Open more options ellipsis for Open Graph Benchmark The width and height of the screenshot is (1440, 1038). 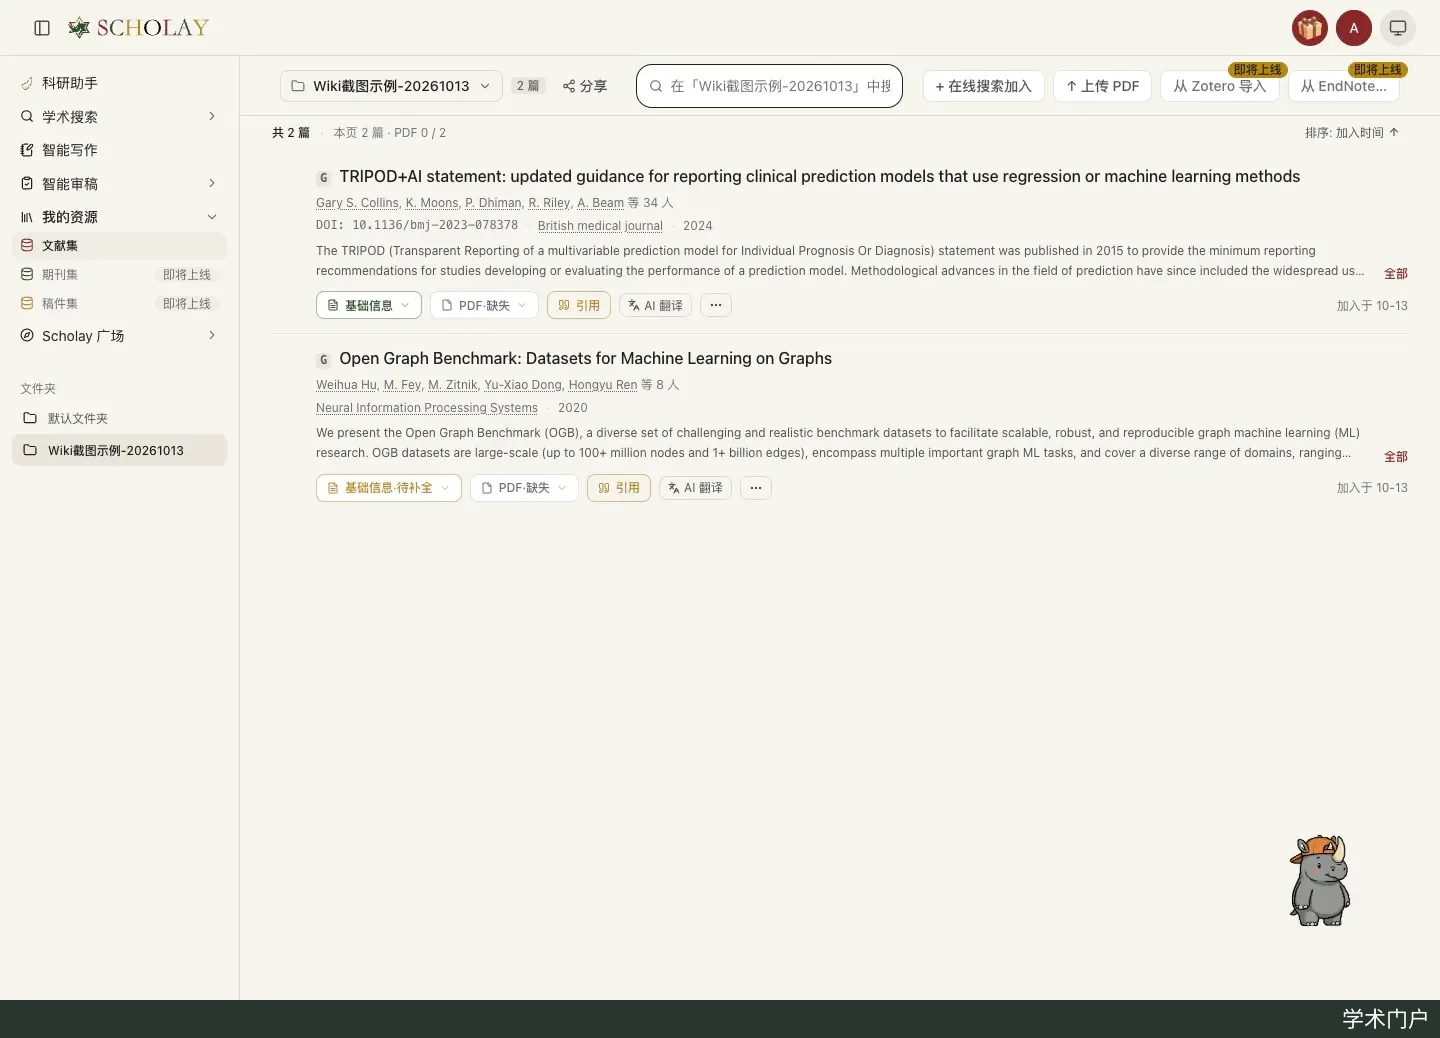click(756, 488)
